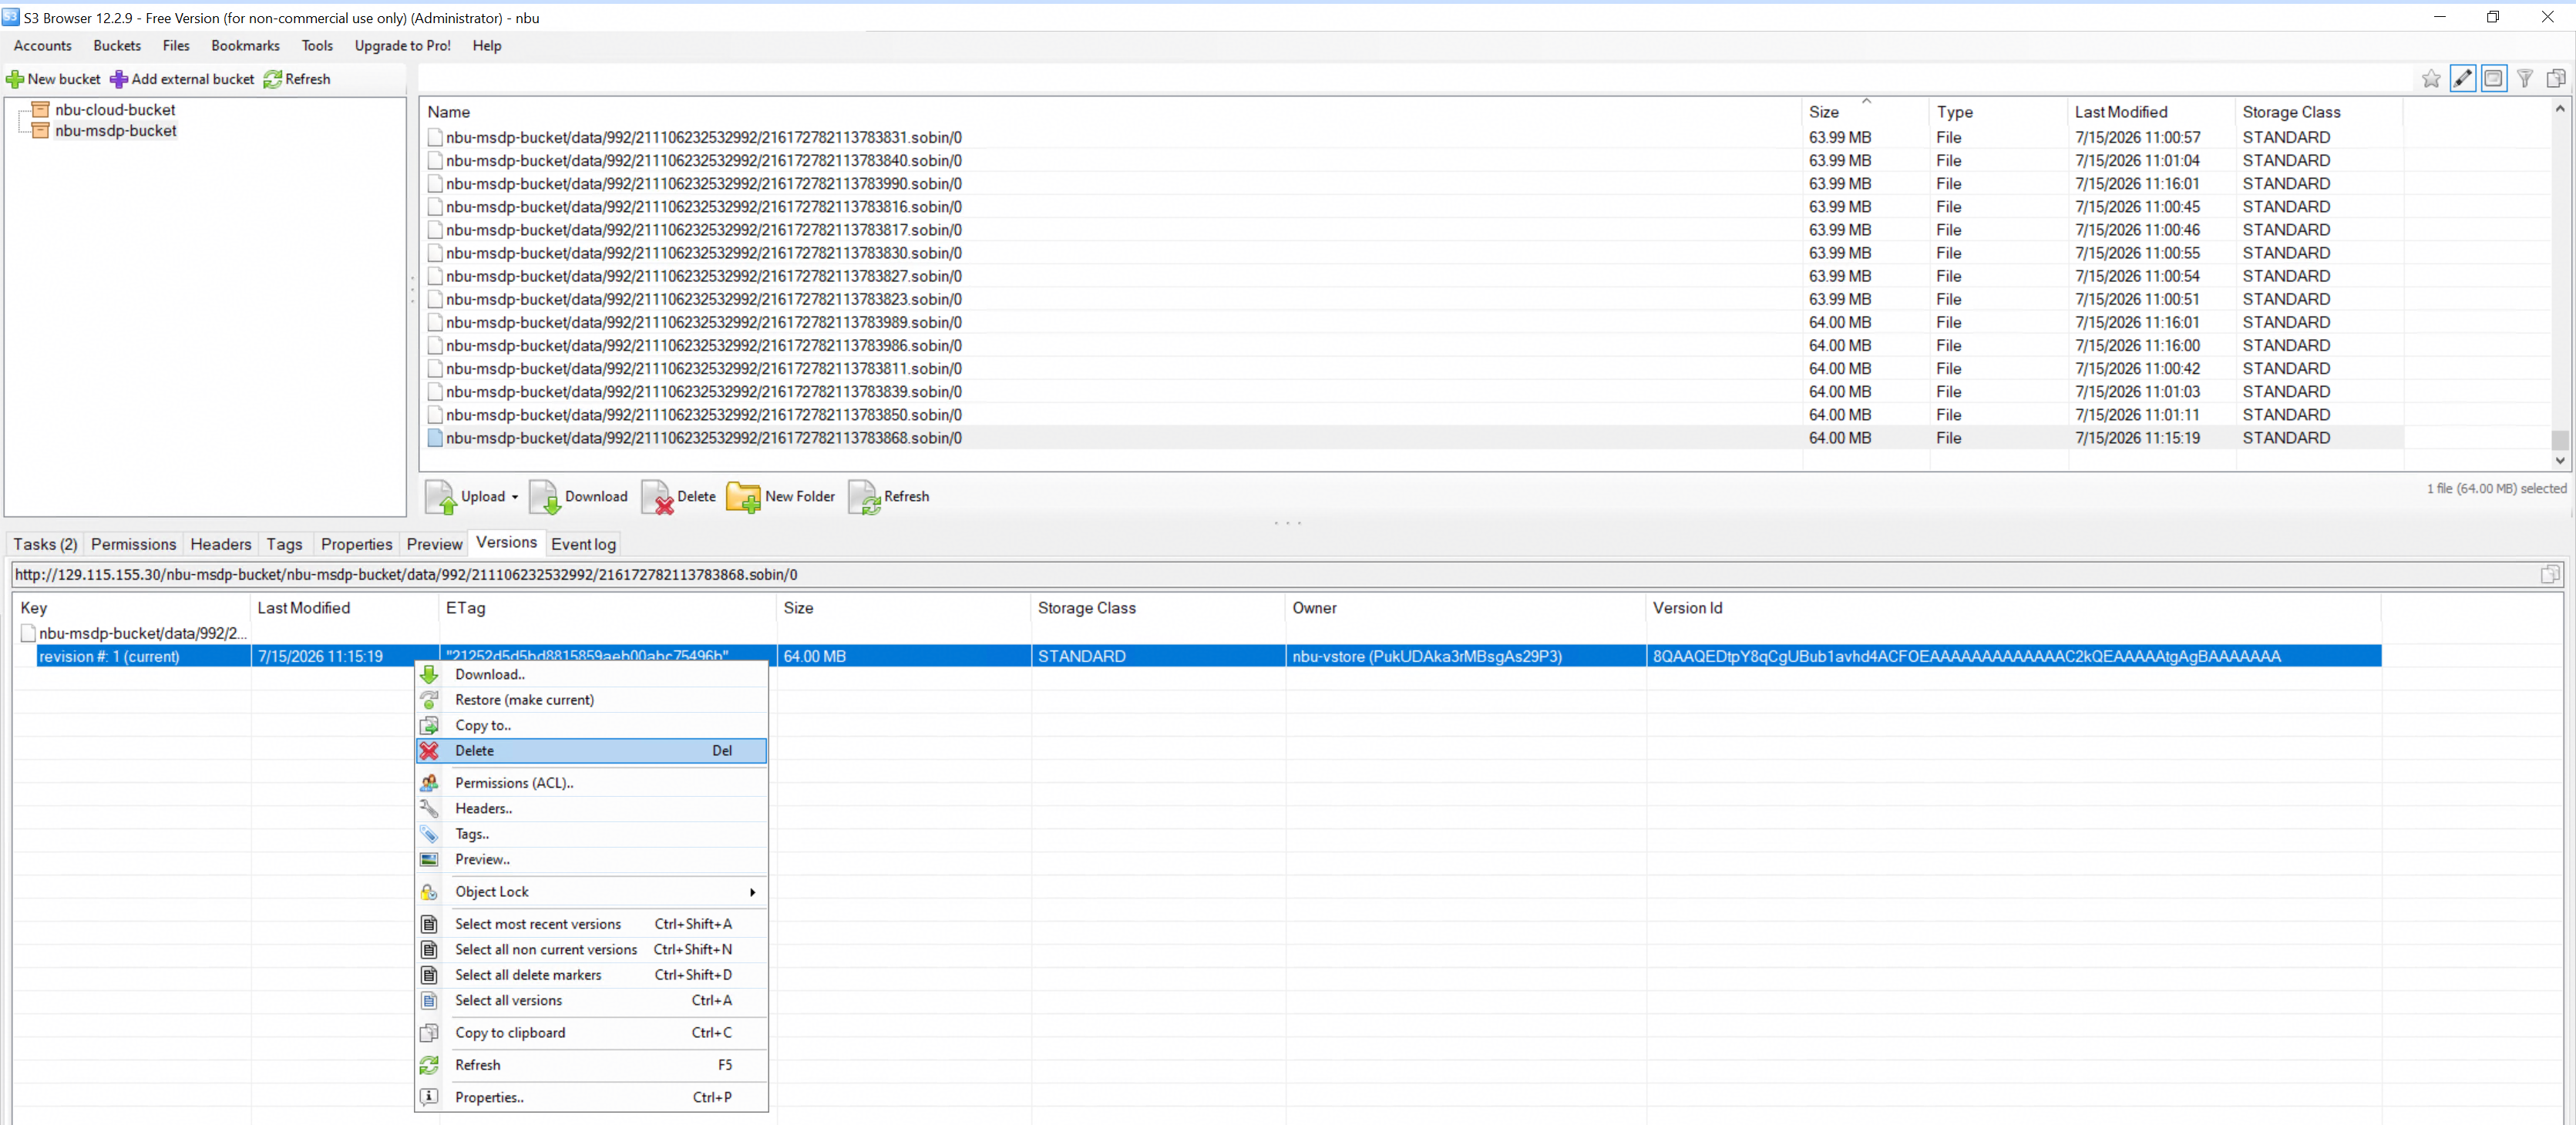Select nbu-cloud-bucket in the tree
Image resolution: width=2576 pixels, height=1125 pixels.
pos(115,110)
